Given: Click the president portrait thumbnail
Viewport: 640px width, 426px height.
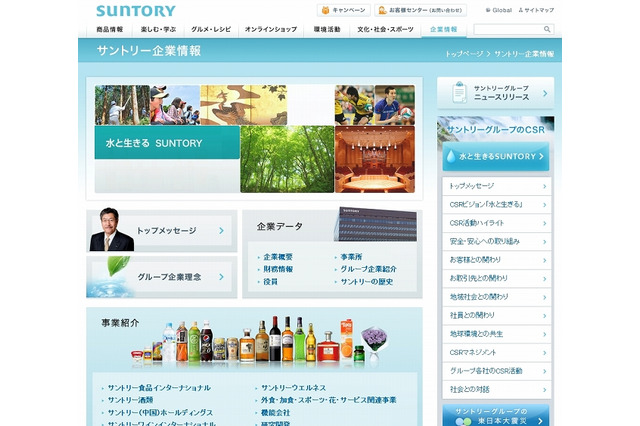Looking at the screenshot, I should (x=110, y=230).
